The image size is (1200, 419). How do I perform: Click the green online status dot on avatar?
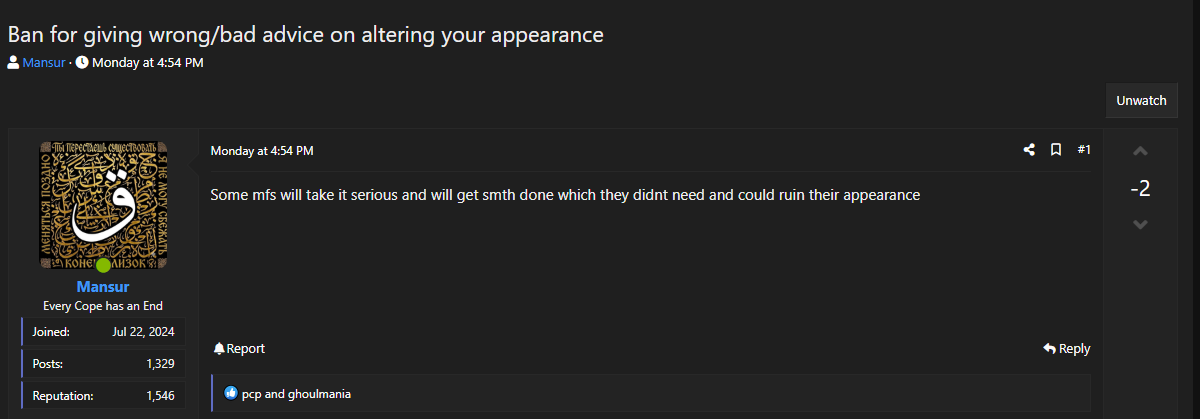(103, 266)
